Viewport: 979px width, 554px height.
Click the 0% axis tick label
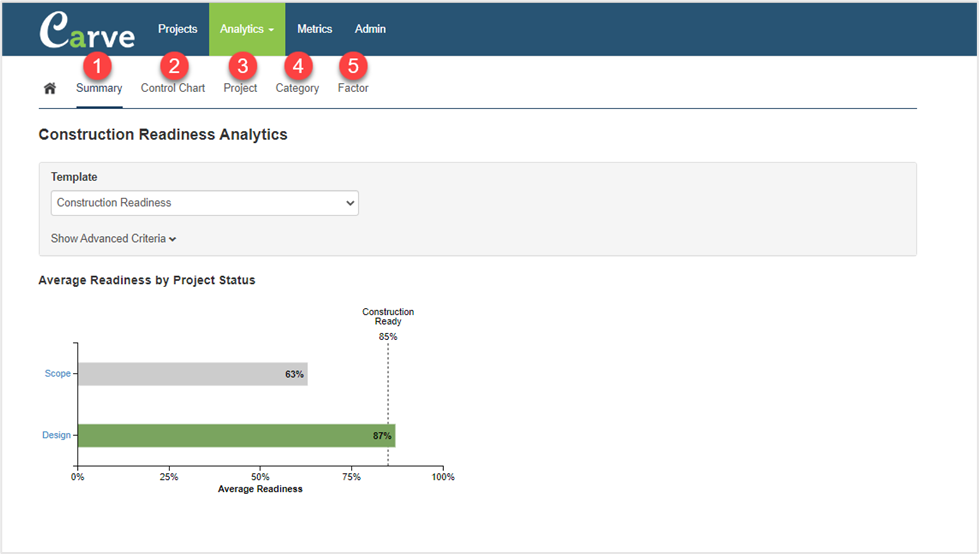pyautogui.click(x=77, y=477)
